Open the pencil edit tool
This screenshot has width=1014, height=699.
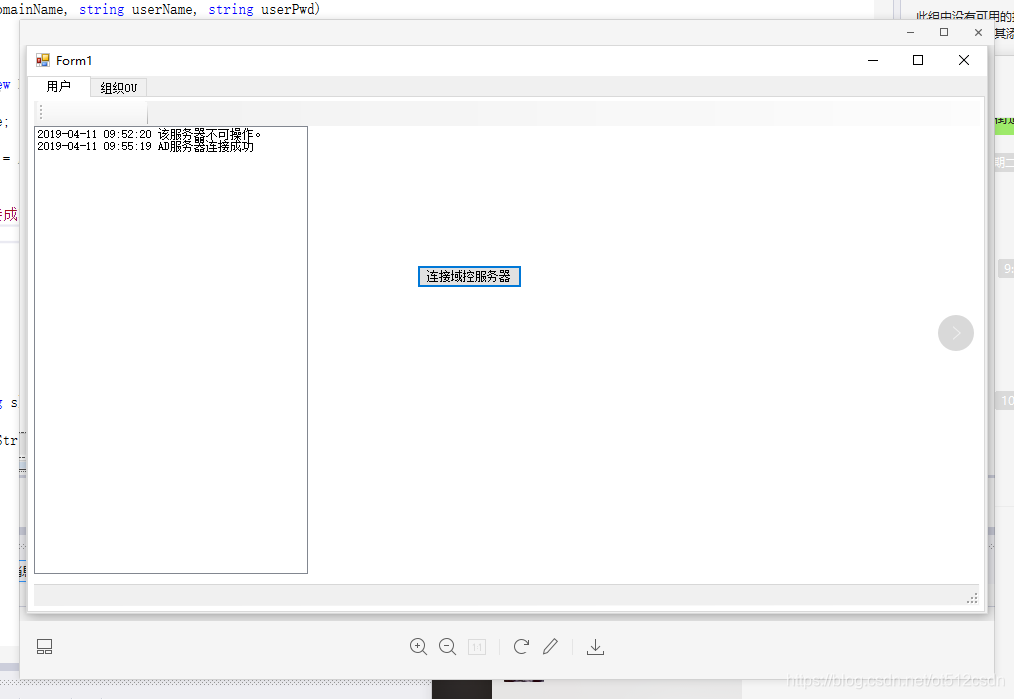tap(550, 647)
